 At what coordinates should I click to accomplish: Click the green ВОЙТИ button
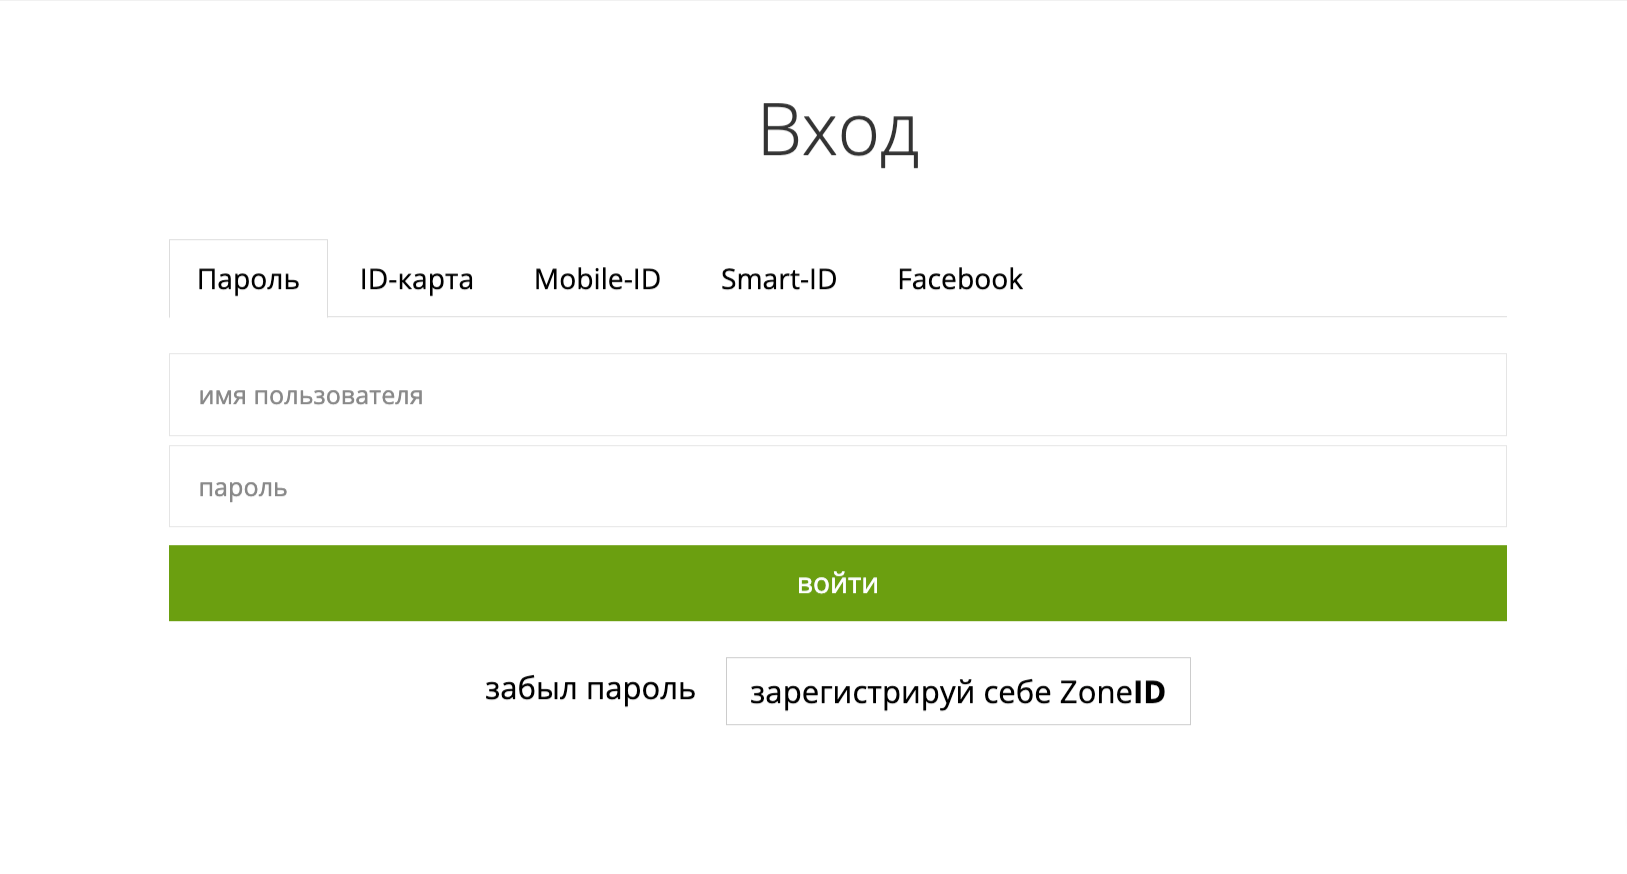[838, 583]
